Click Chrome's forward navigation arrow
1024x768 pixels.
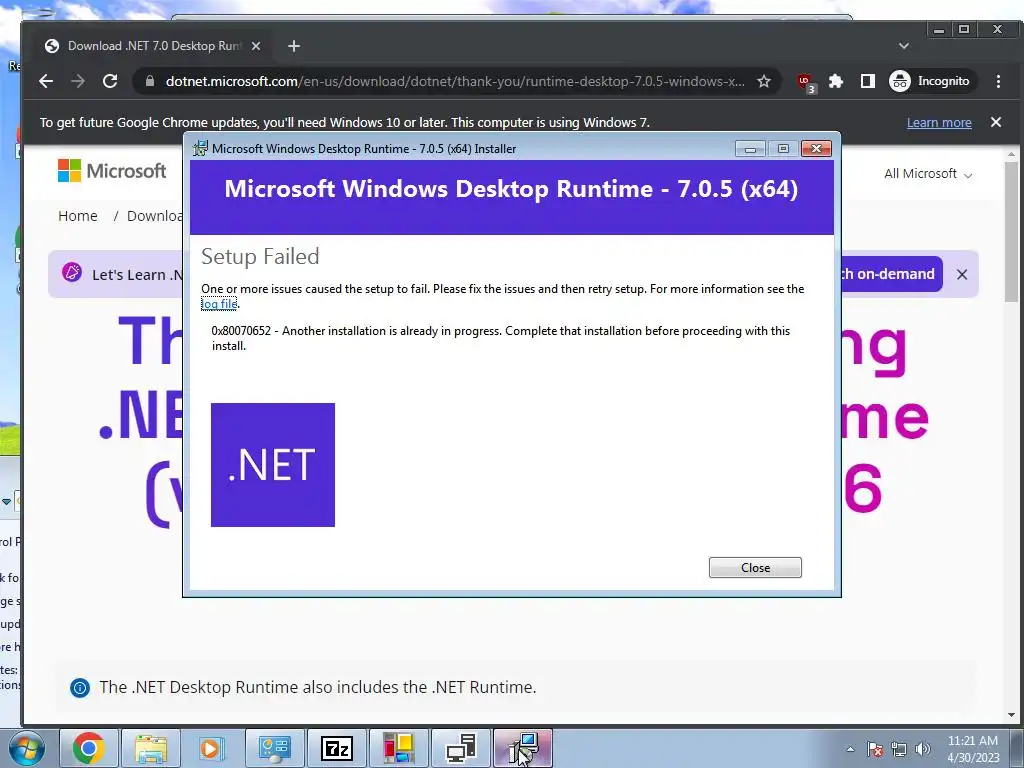78,81
